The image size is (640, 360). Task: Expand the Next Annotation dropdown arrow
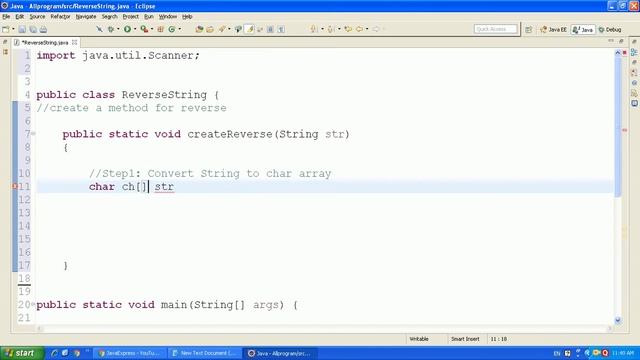click(322, 29)
